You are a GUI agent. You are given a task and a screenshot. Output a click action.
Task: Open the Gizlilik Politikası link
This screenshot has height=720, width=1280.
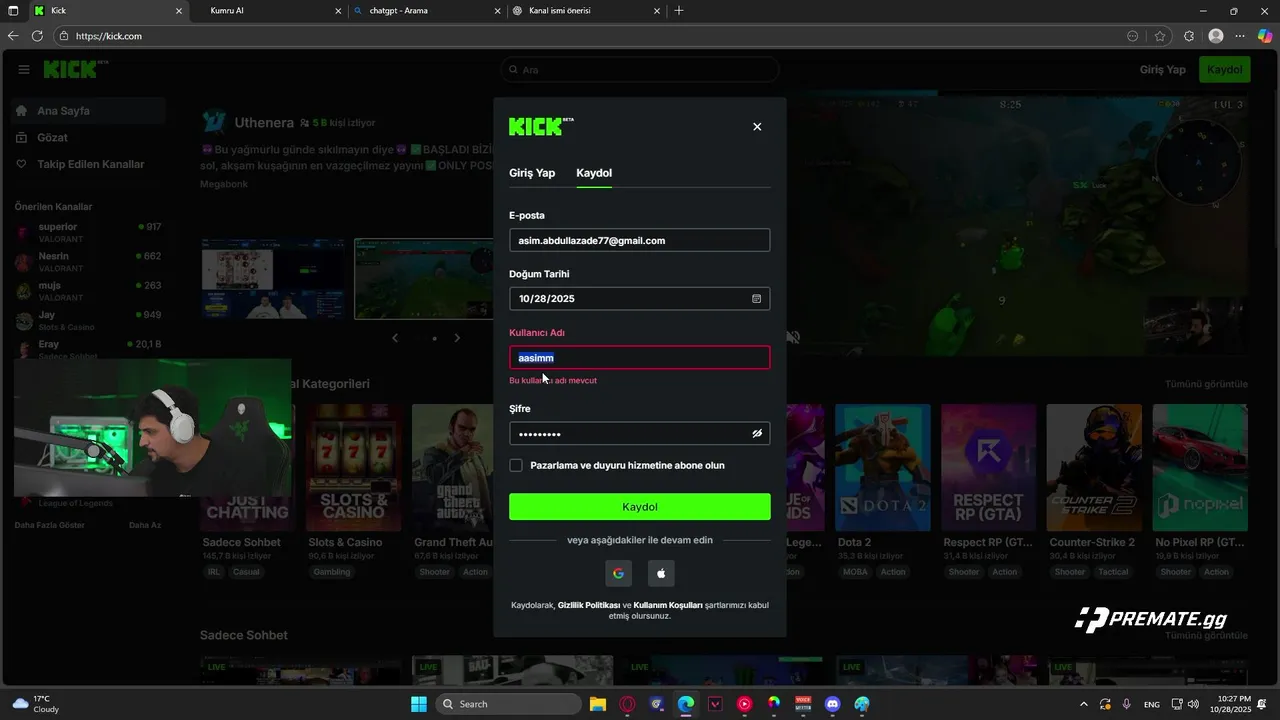588,605
